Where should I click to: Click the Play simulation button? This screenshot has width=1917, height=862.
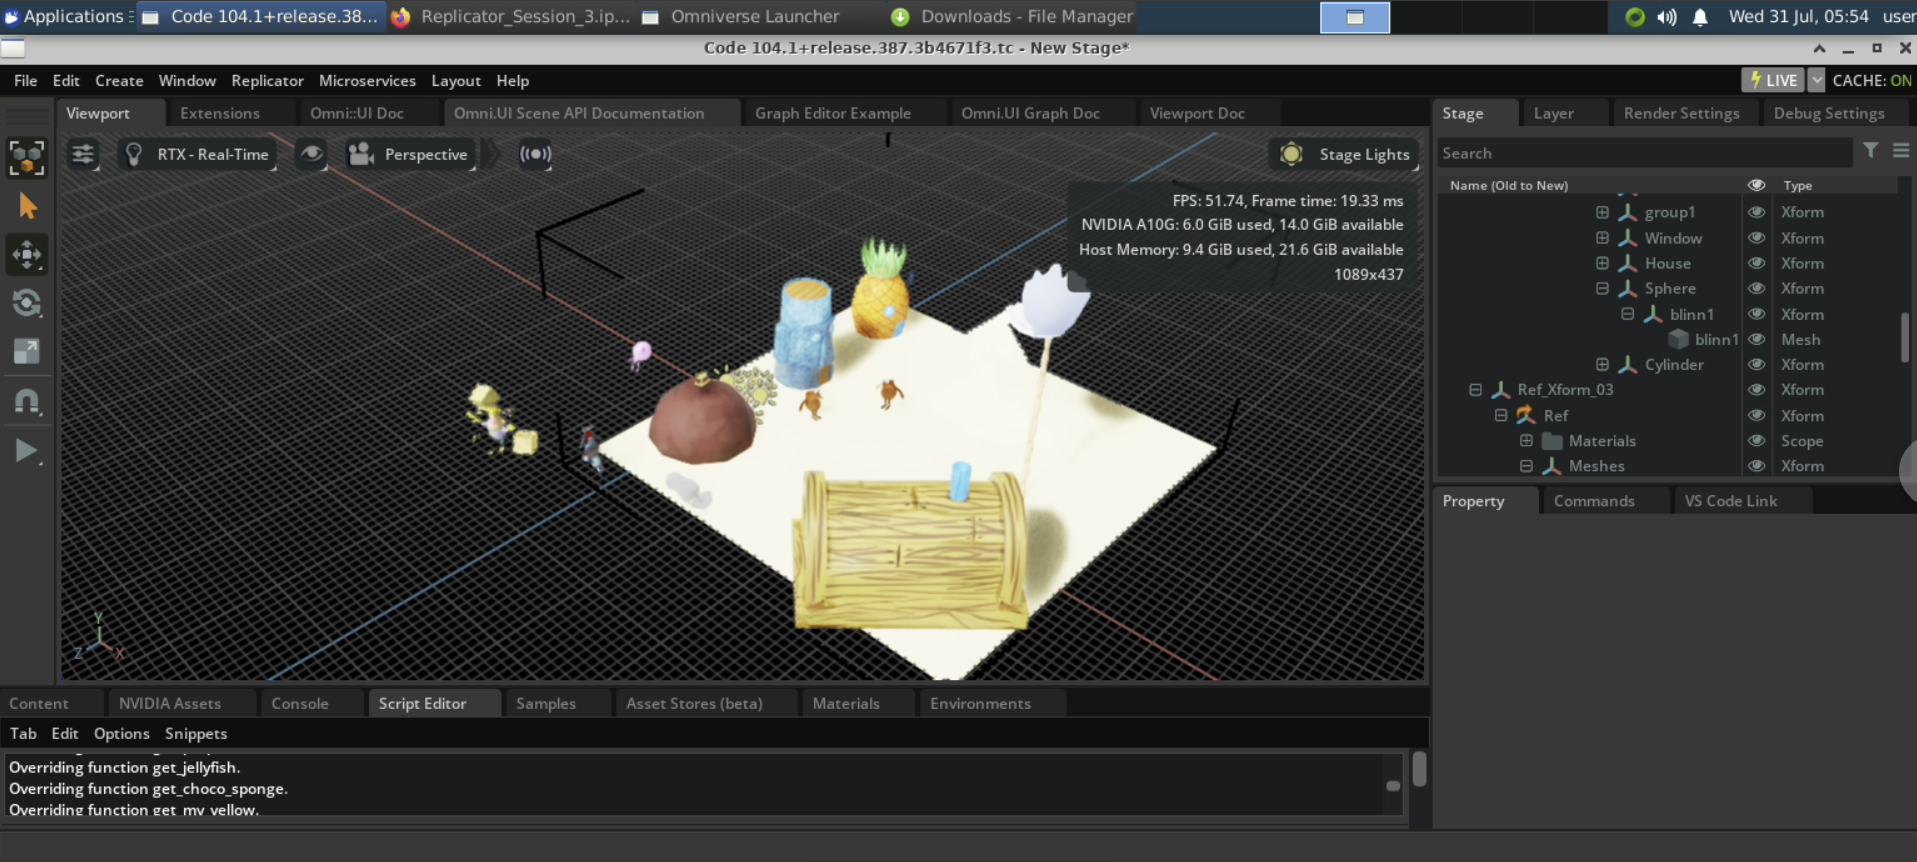pyautogui.click(x=27, y=451)
